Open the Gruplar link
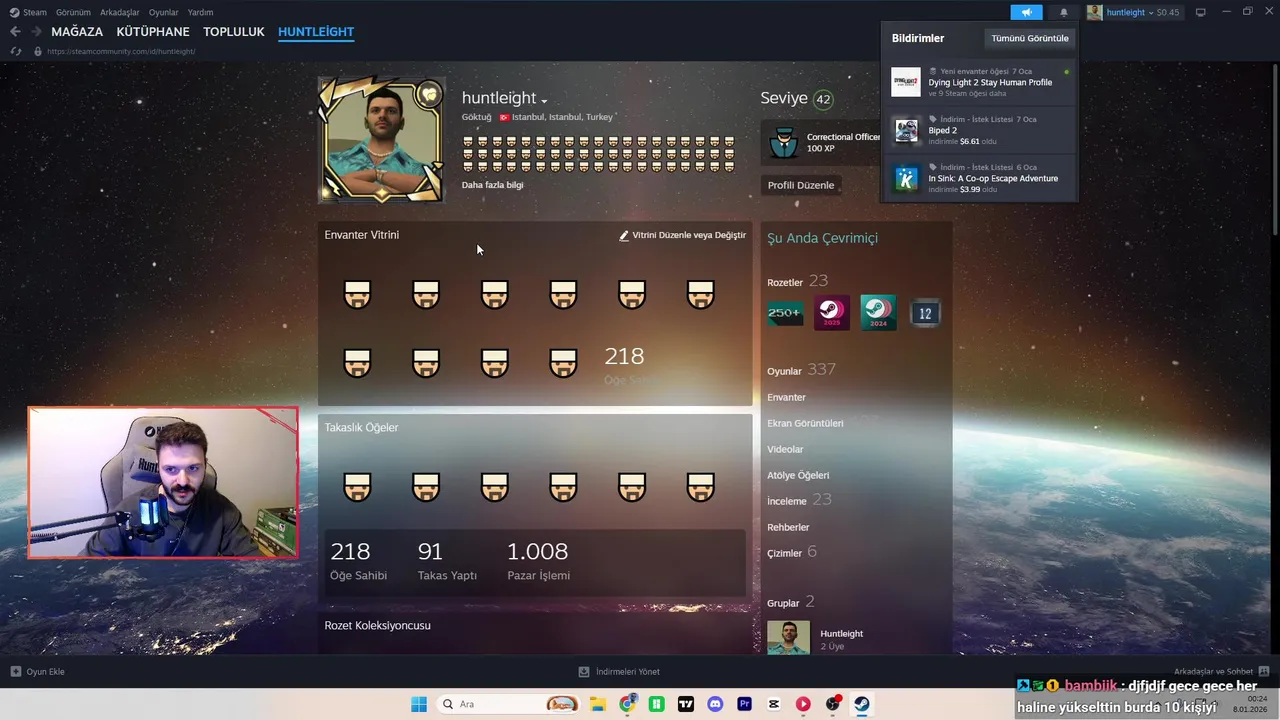The image size is (1280, 720). pyautogui.click(x=783, y=603)
